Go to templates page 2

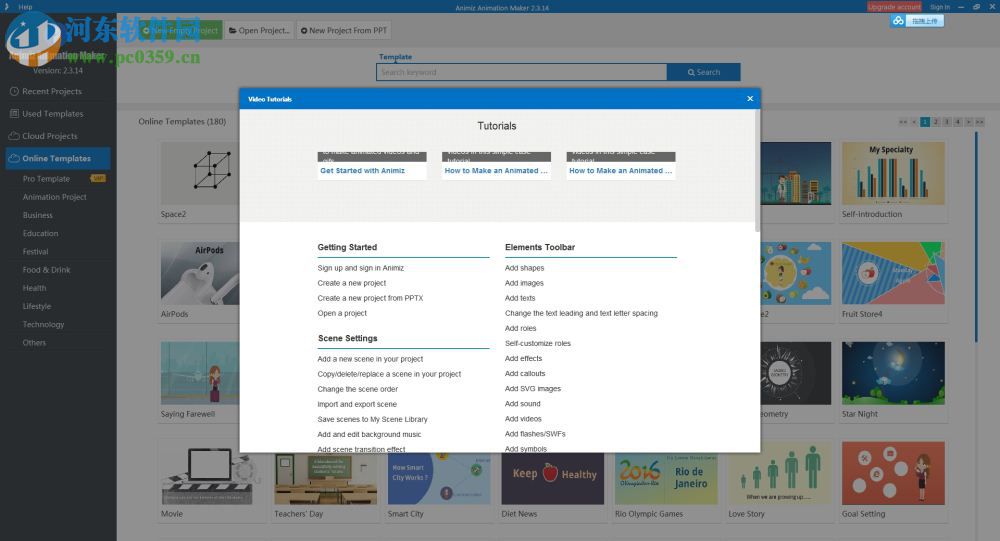point(936,122)
